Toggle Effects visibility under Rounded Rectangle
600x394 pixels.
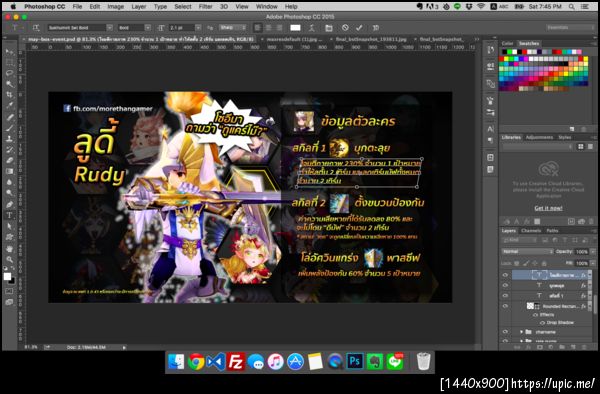click(x=535, y=314)
